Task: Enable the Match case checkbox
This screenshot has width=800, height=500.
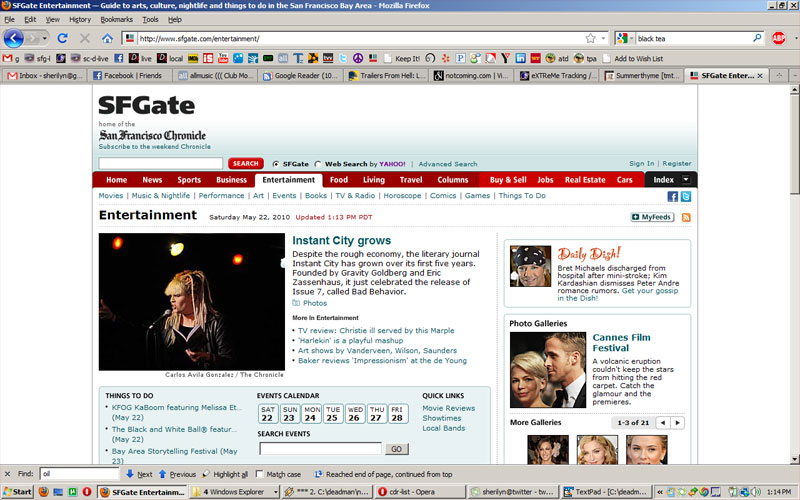Action: tap(259, 474)
